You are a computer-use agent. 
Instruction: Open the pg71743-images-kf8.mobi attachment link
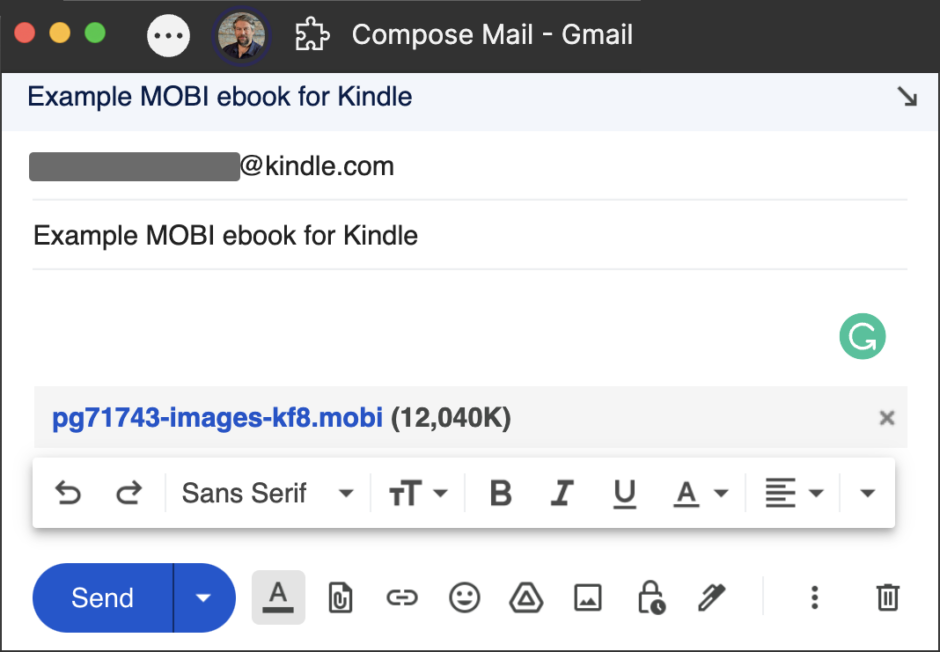216,418
